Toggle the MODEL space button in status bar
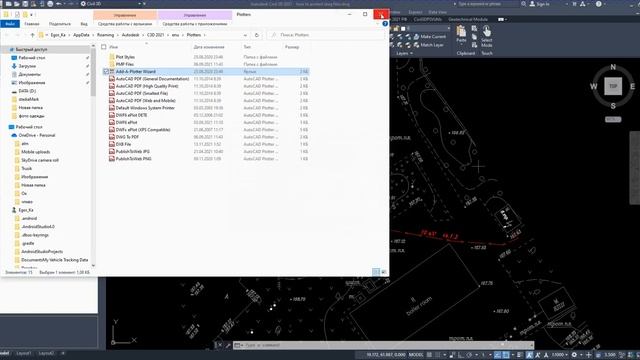Viewport: 640px width, 360px height. 416,355
